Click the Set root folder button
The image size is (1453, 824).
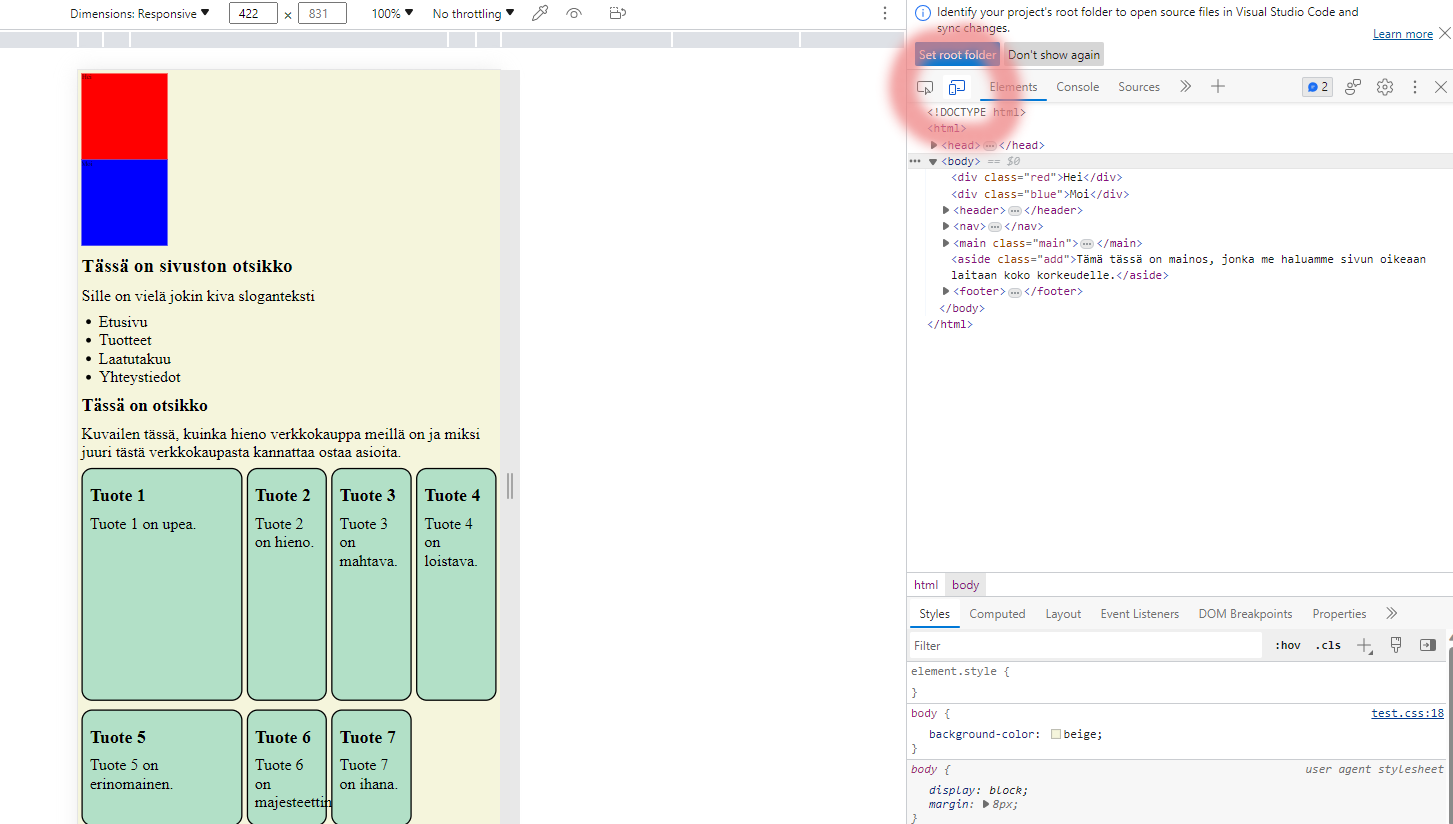click(957, 55)
